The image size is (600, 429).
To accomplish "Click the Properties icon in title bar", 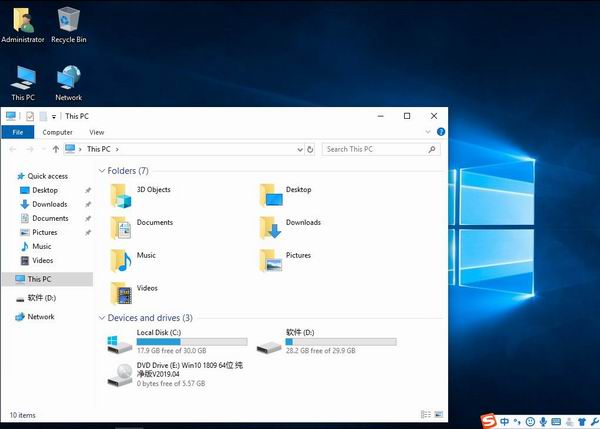I will [x=30, y=116].
